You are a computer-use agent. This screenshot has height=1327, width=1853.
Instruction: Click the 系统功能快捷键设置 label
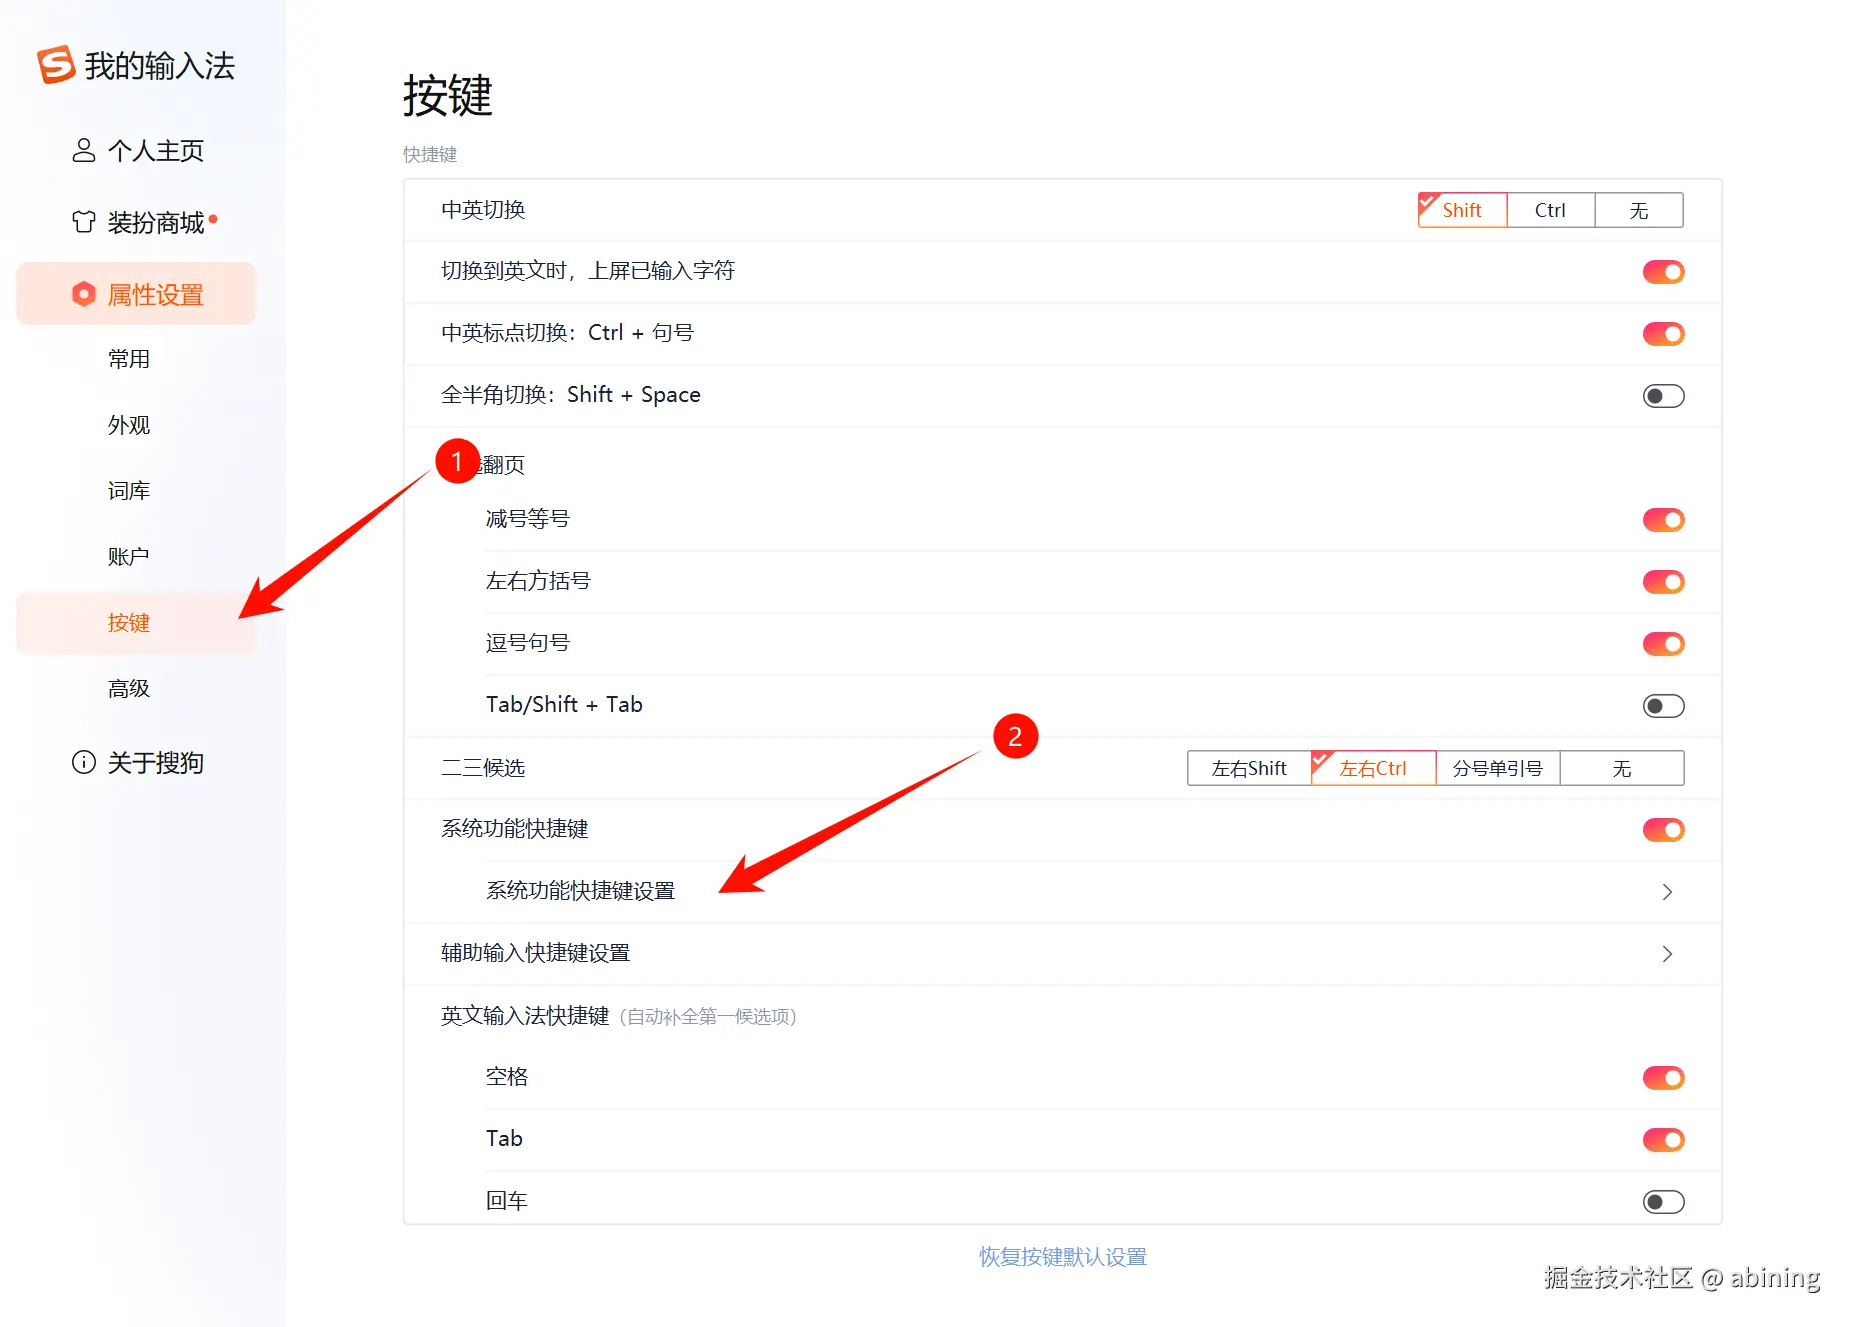(x=580, y=891)
